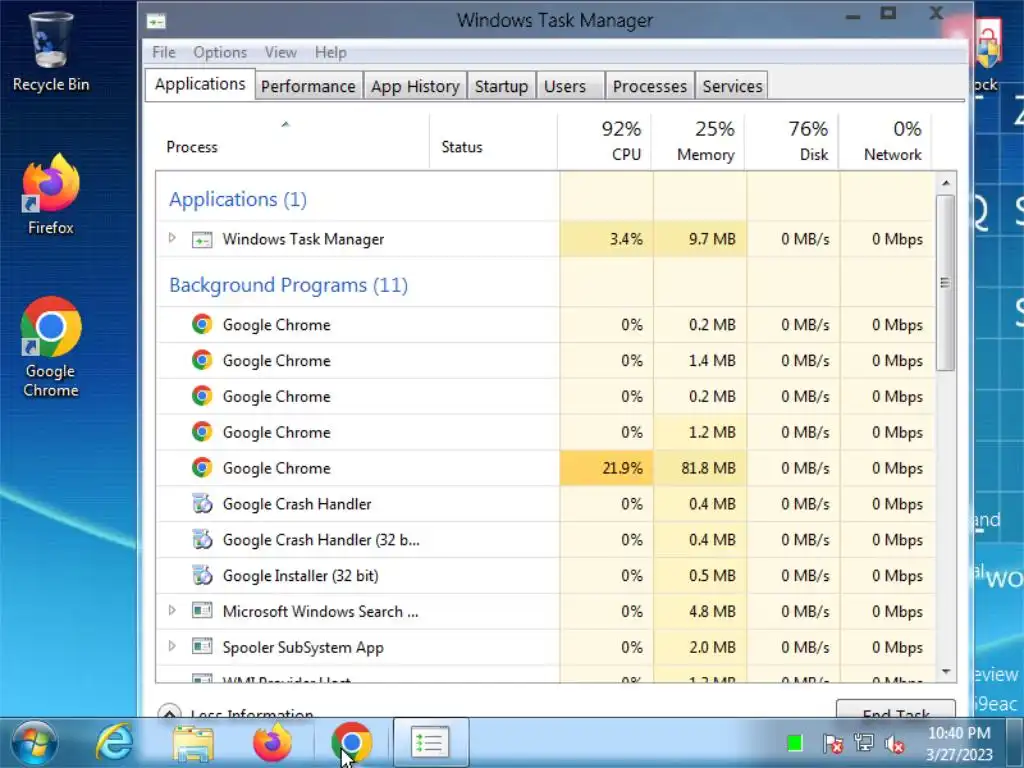The image size is (1024, 768).
Task: Click the End Task button
Action: click(895, 709)
